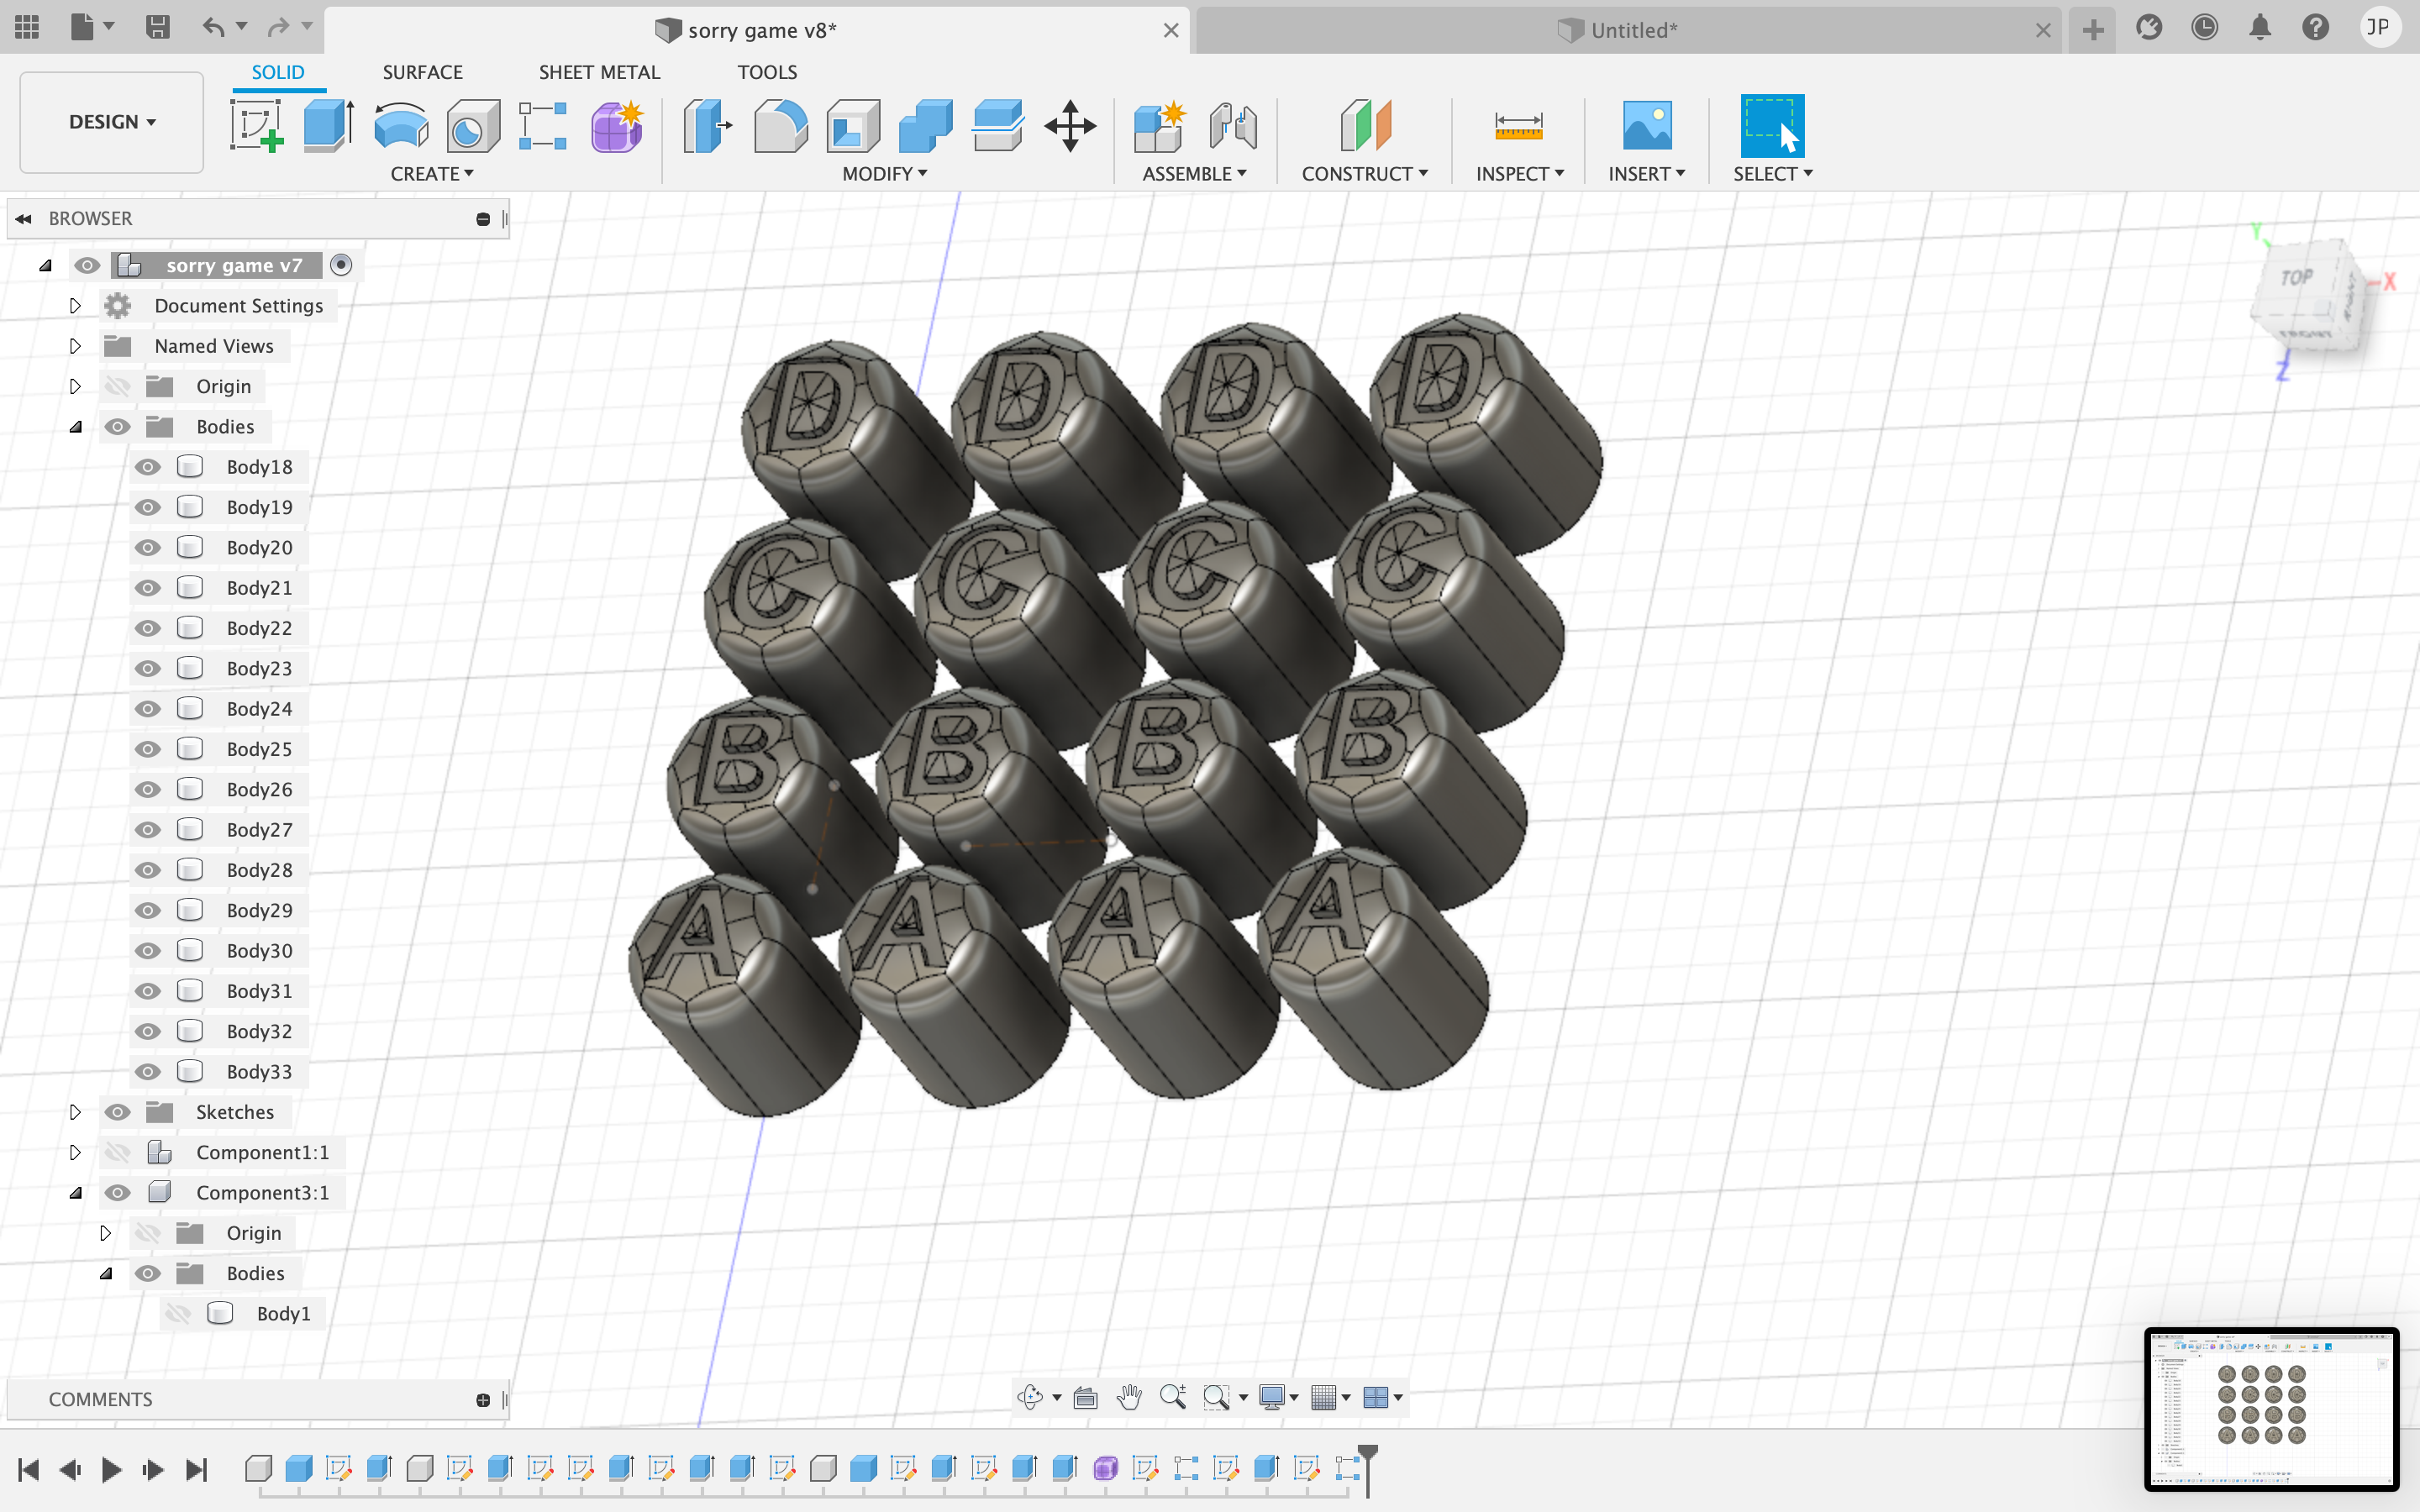The height and width of the screenshot is (1512, 2420).
Task: Open the ASSEMBLE menu dropdown
Action: point(1194,174)
